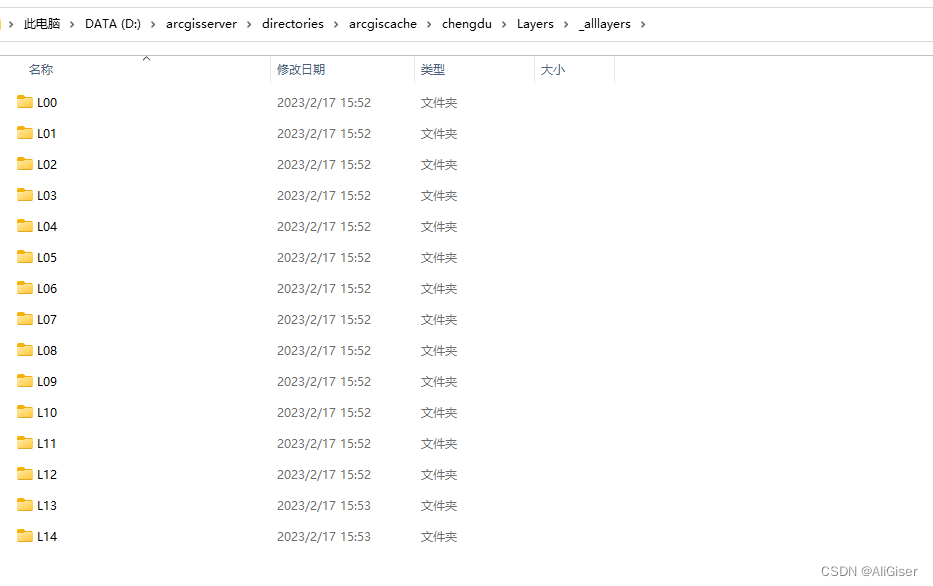Open the L03 folder icon
The height and width of the screenshot is (586, 933).
(x=25, y=195)
